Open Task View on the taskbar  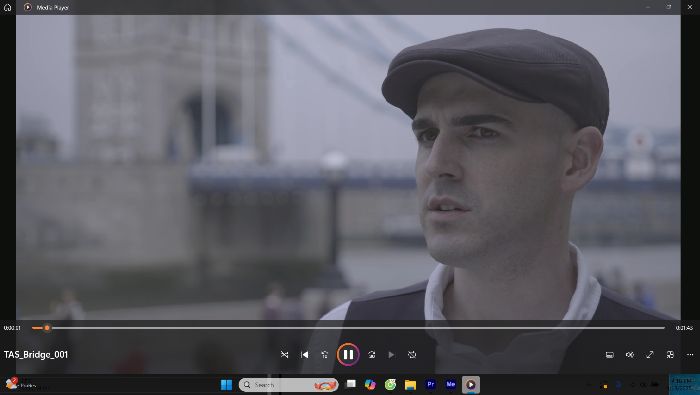(x=351, y=384)
